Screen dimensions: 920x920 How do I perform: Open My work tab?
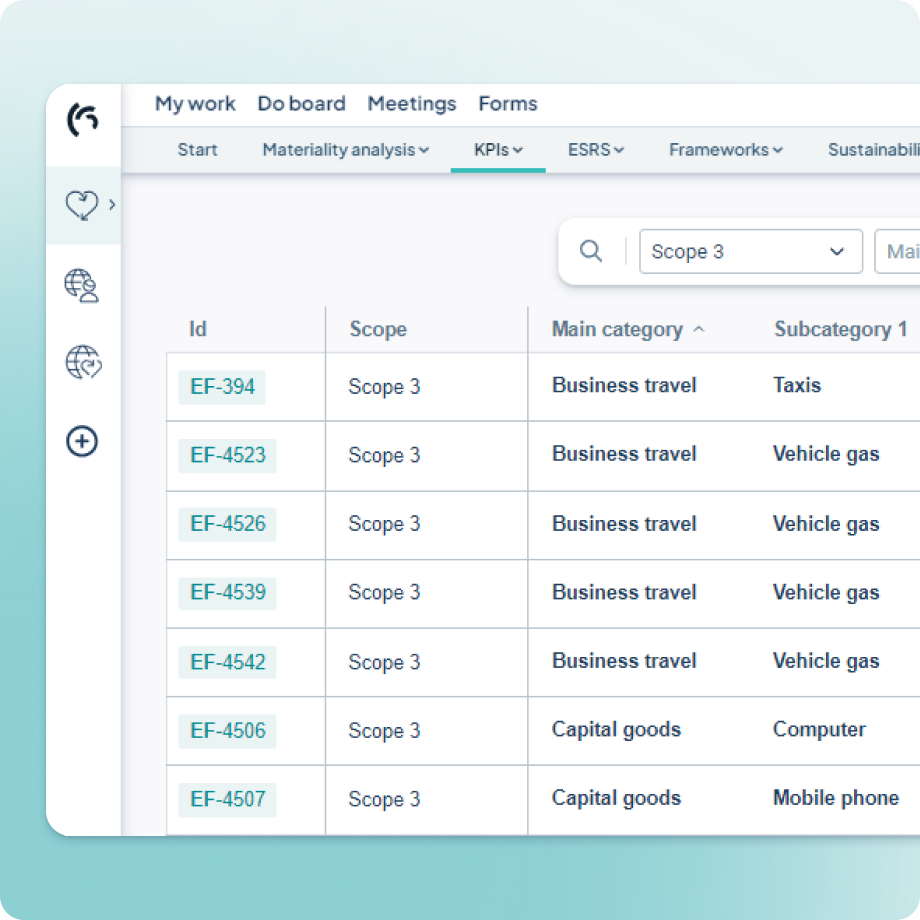195,104
